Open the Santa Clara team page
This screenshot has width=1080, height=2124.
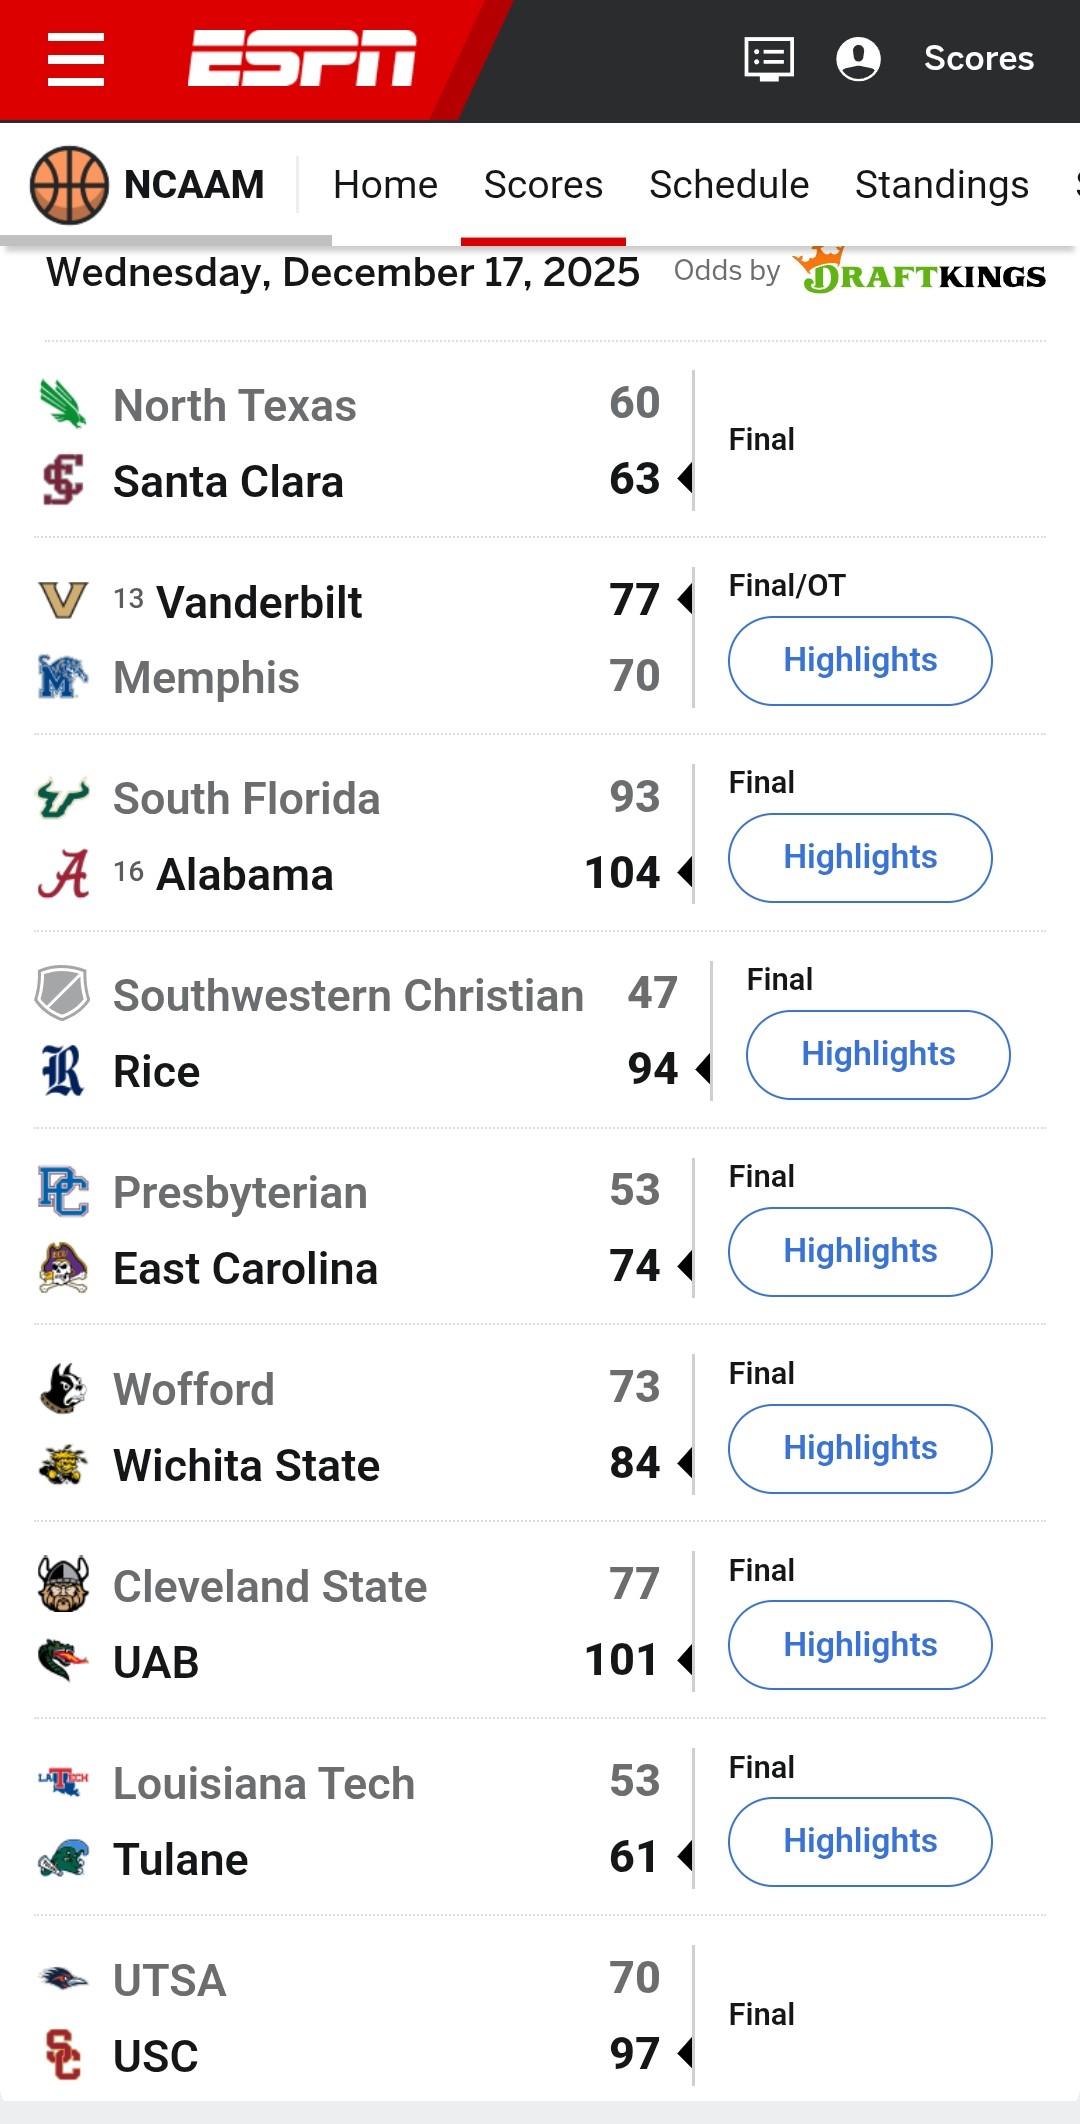[228, 482]
